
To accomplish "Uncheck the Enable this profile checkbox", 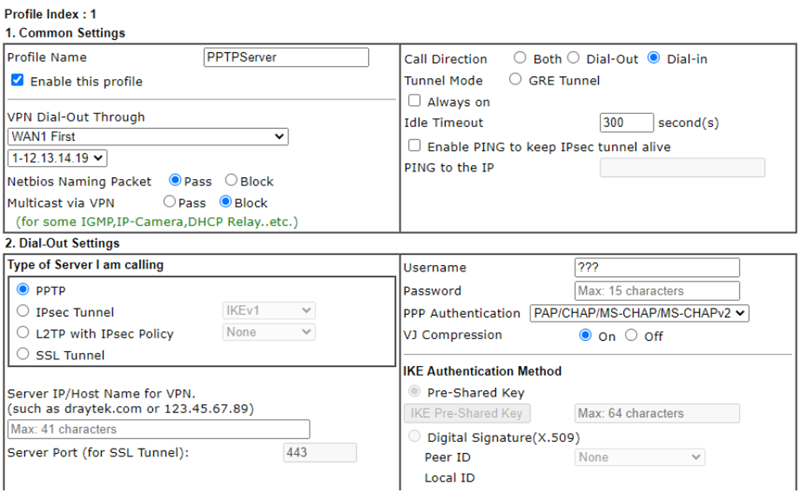I will (18, 81).
